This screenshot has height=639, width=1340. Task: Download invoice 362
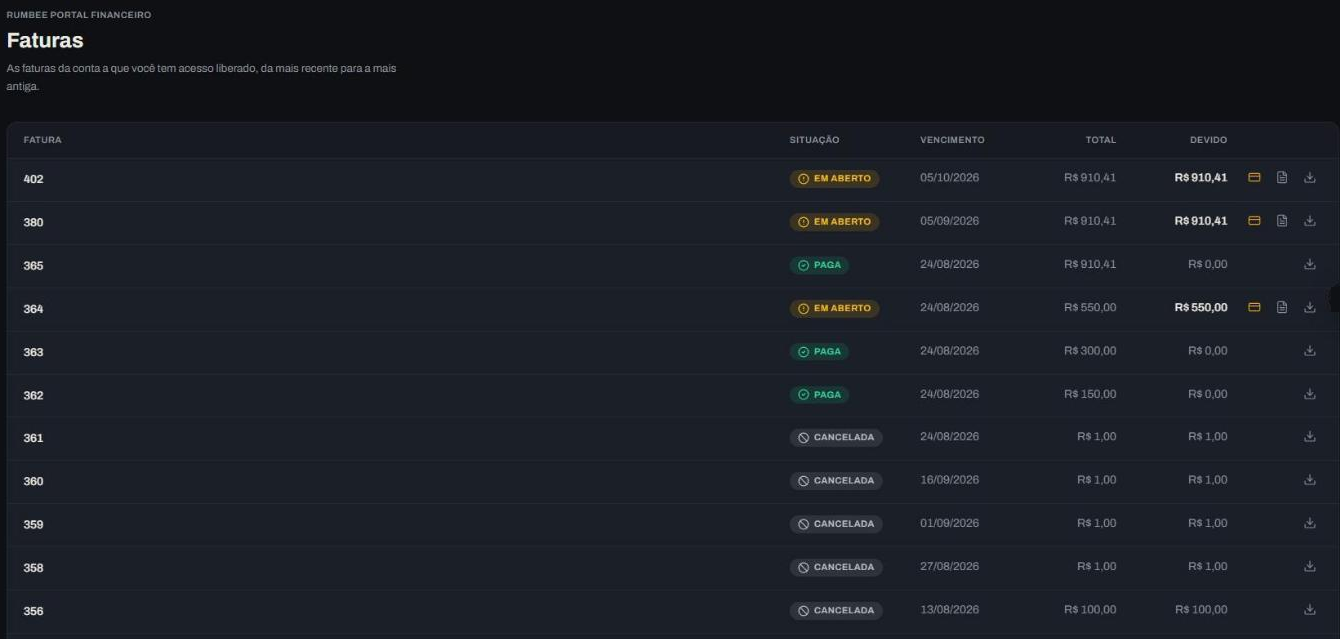(x=1310, y=394)
